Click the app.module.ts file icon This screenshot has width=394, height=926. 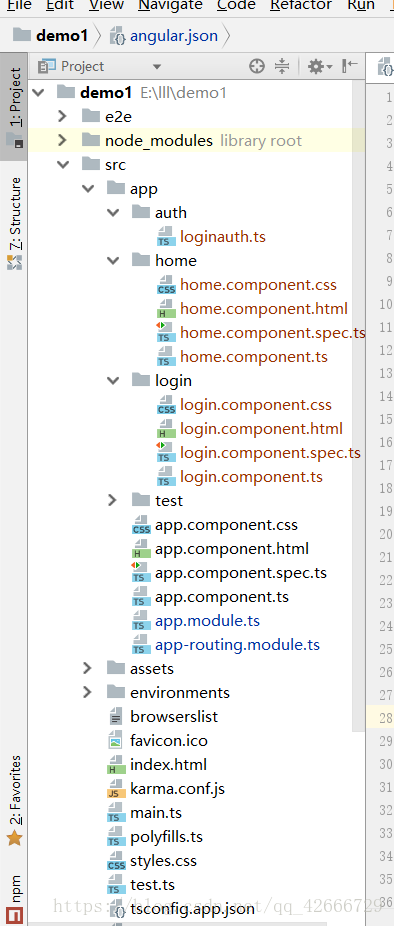[x=141, y=621]
